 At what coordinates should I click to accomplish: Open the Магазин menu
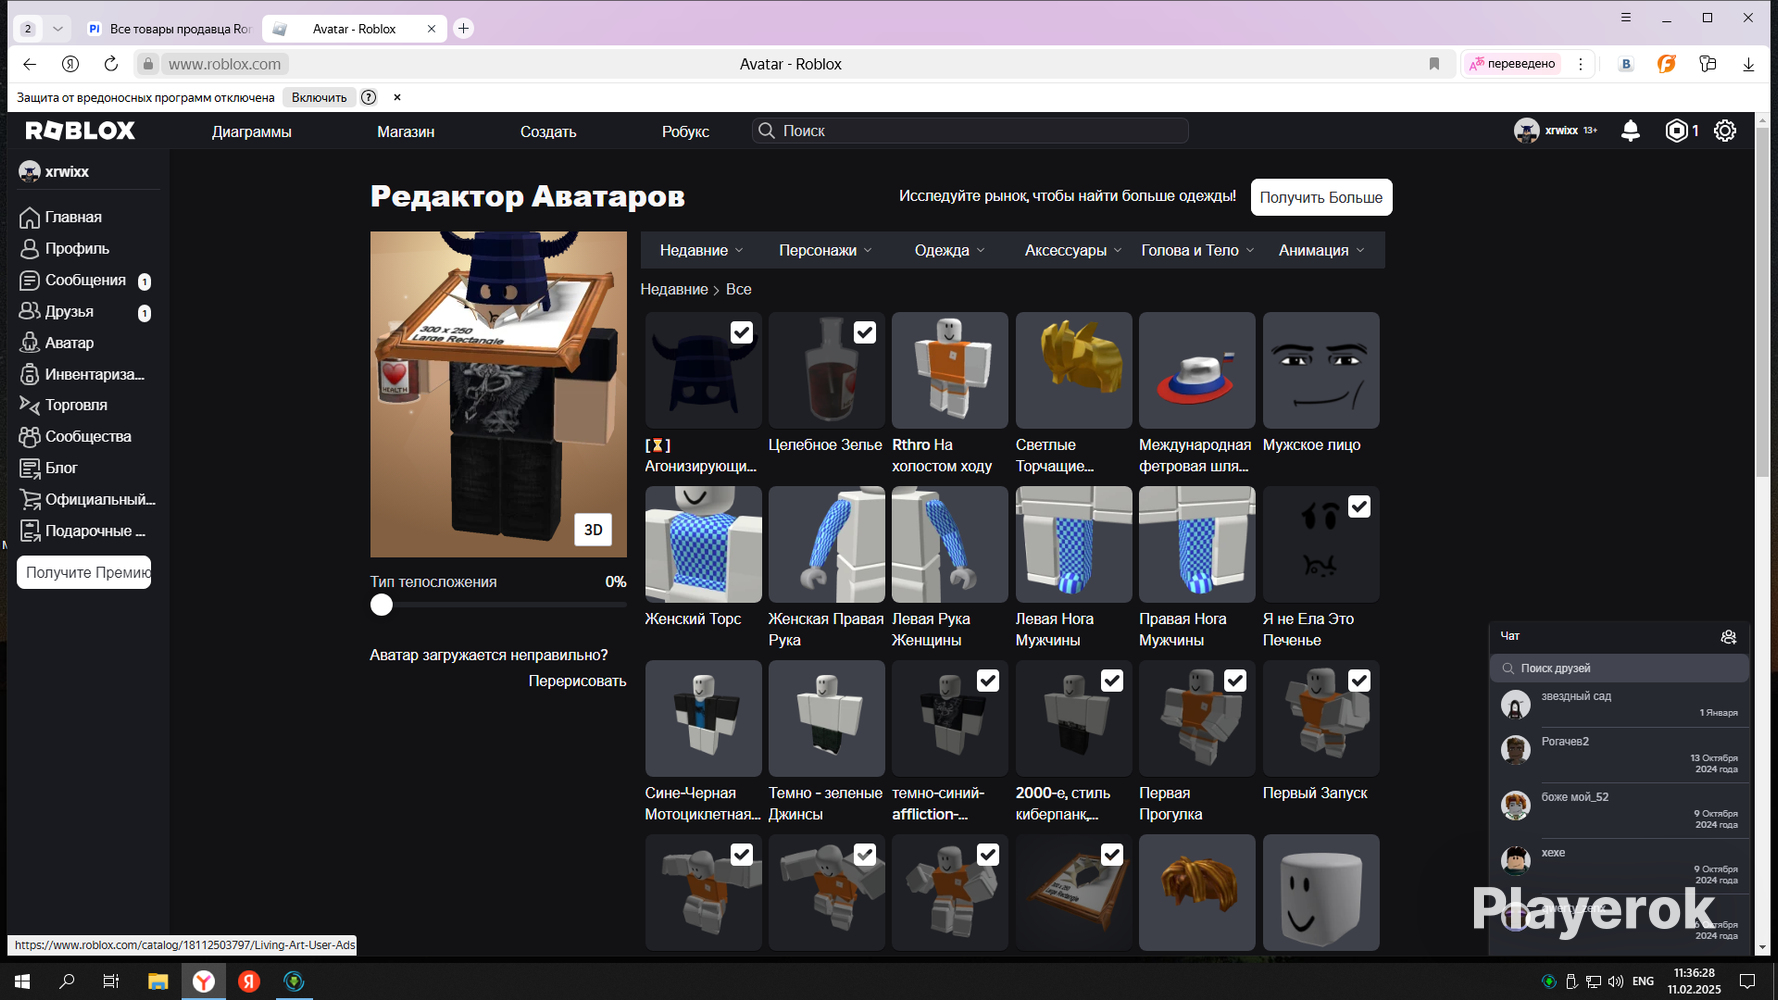pos(406,132)
